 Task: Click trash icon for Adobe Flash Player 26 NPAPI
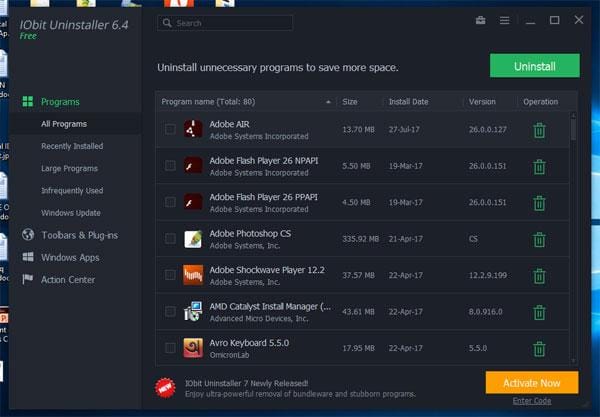click(x=540, y=167)
